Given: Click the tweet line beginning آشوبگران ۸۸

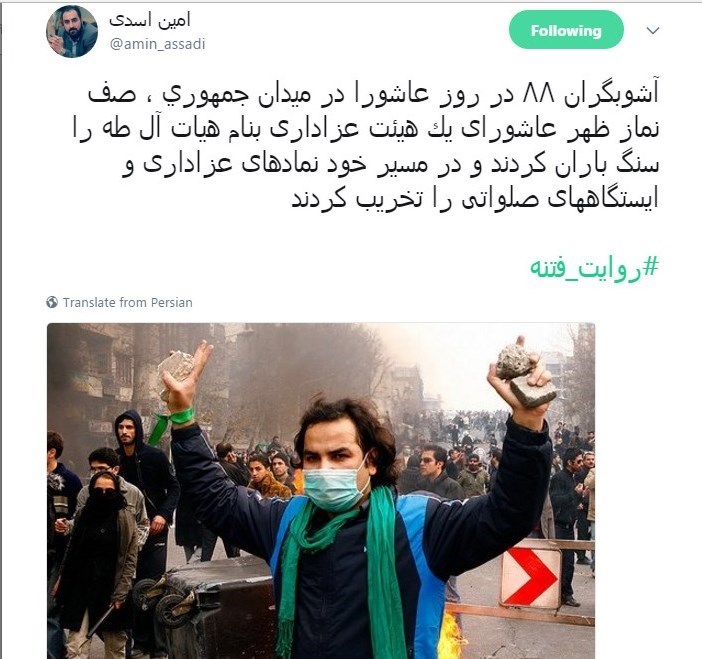Looking at the screenshot, I should 373,95.
